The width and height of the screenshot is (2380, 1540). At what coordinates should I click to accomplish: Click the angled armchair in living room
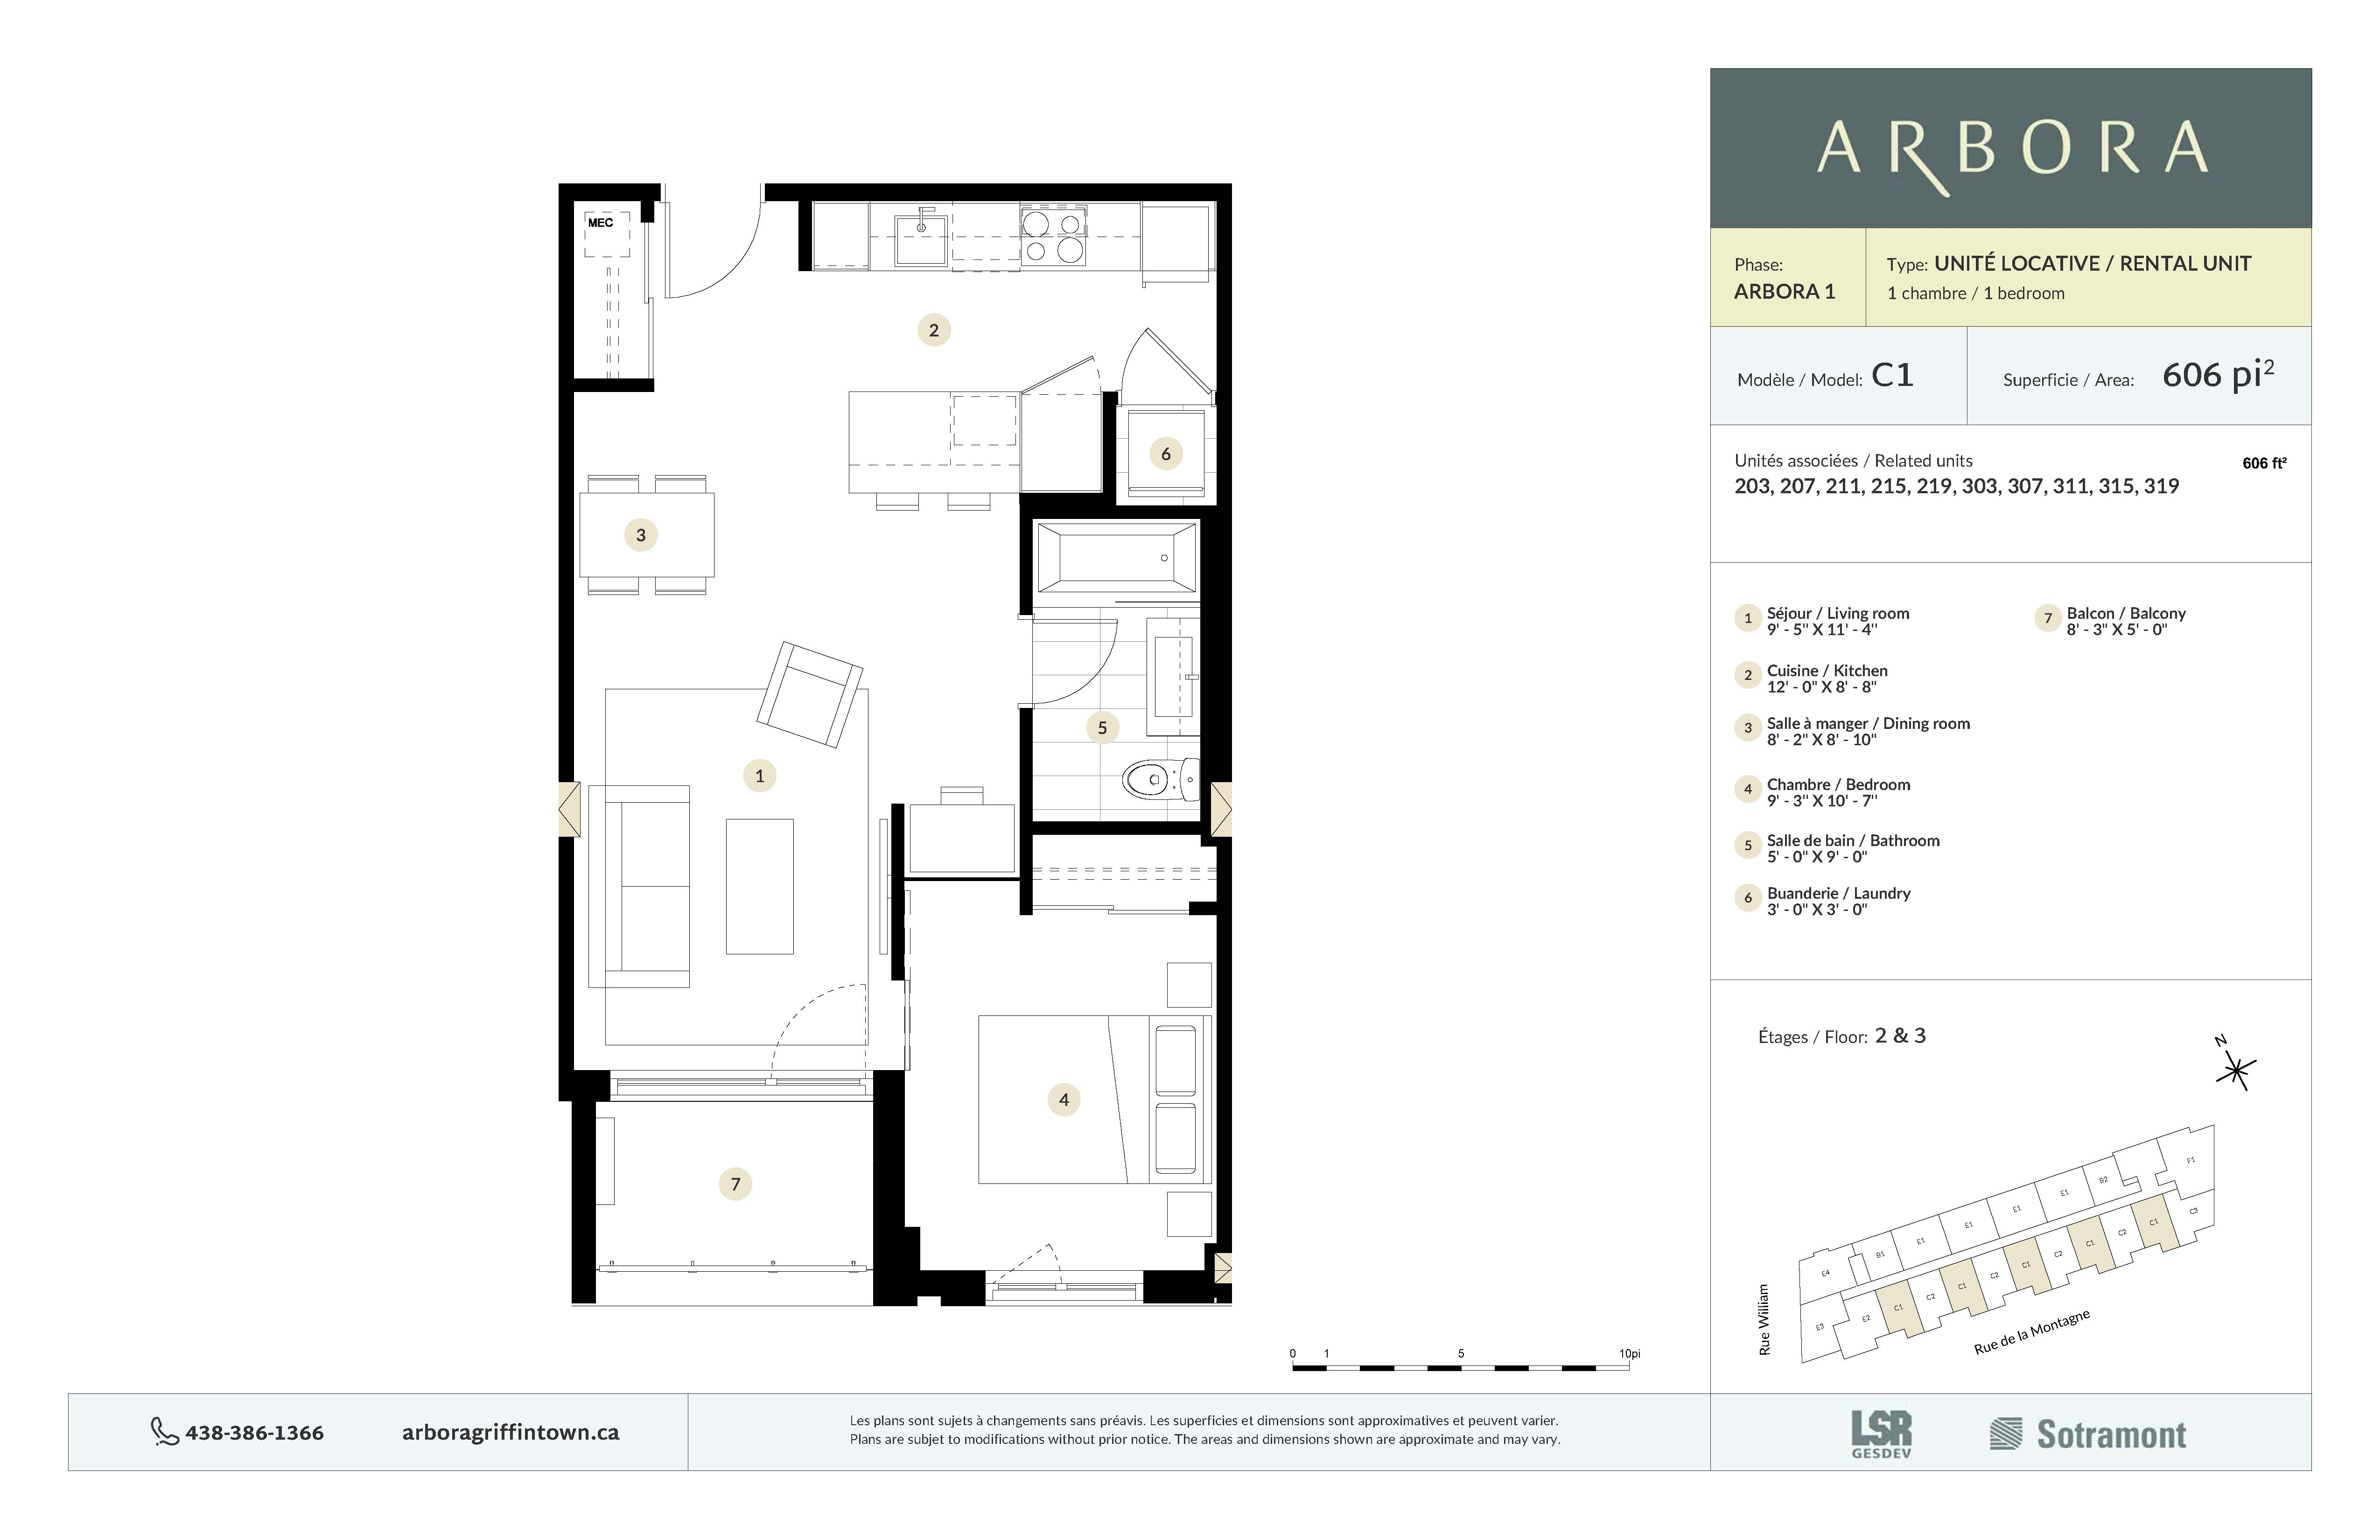click(810, 694)
